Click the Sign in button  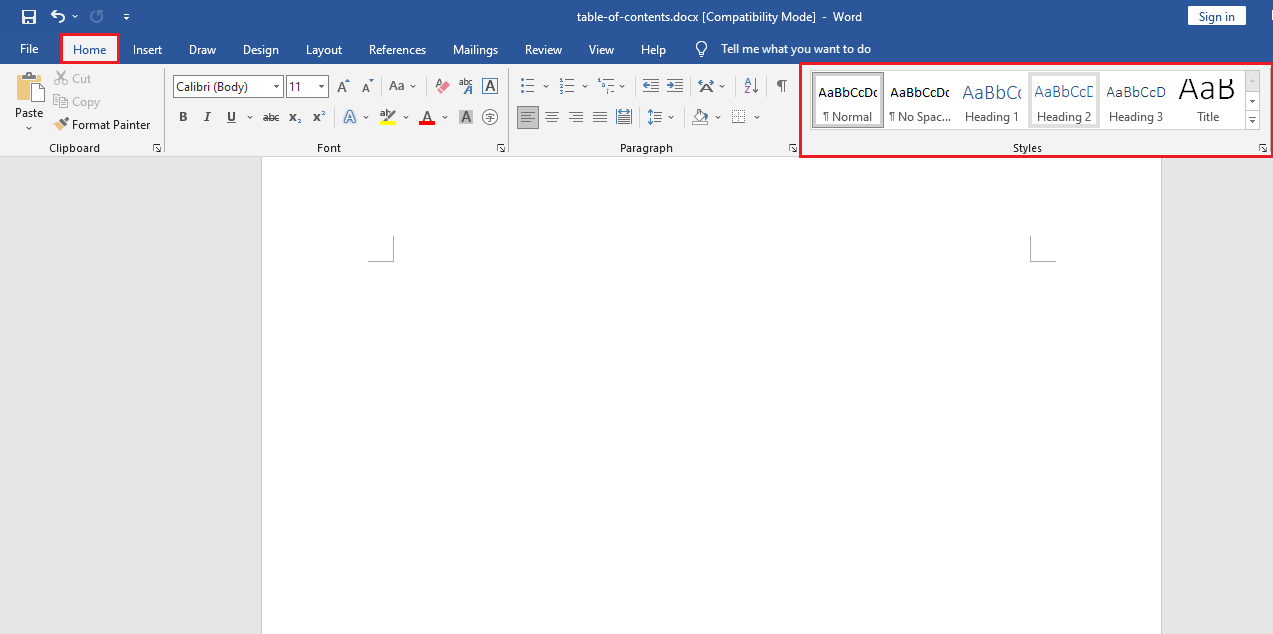click(1217, 16)
